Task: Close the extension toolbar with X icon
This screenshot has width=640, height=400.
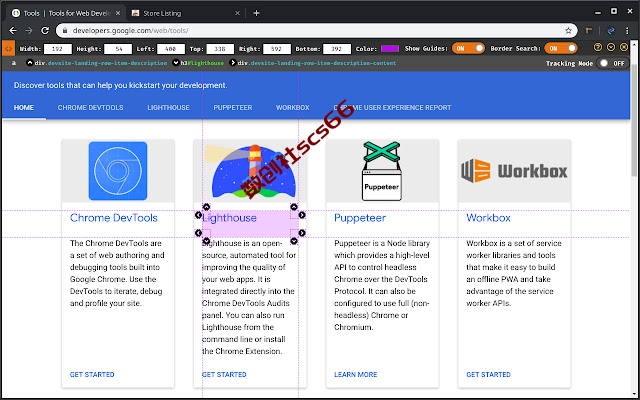Action: (624, 47)
